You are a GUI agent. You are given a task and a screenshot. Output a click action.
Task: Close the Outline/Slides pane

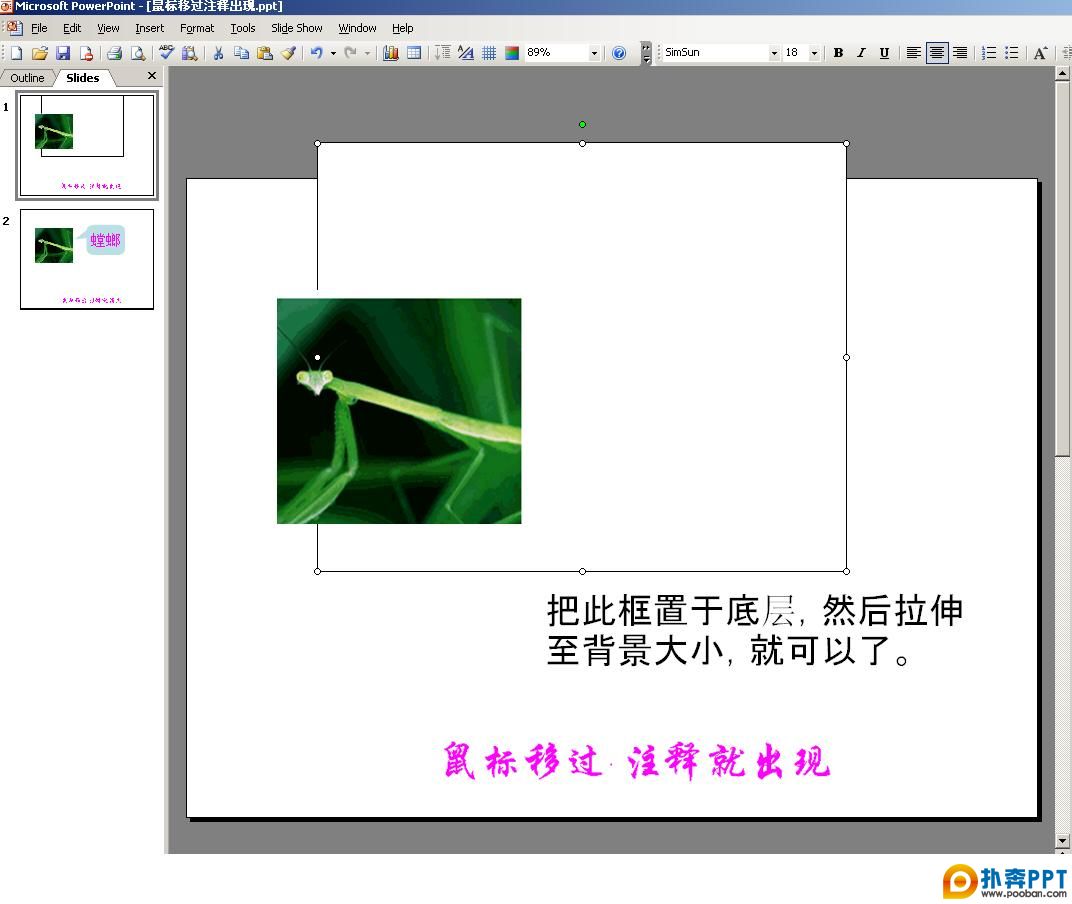coord(152,76)
